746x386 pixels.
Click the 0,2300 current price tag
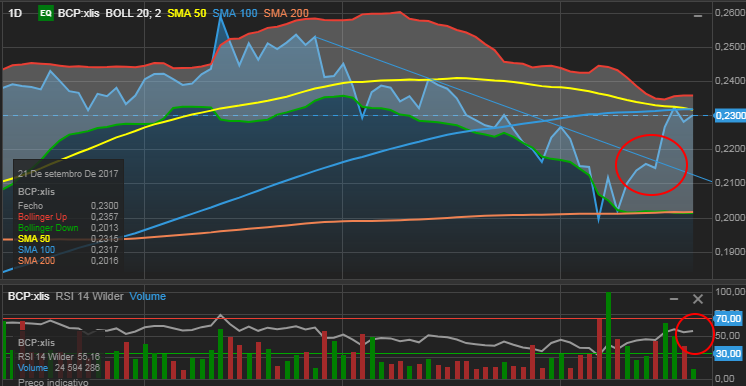click(729, 116)
